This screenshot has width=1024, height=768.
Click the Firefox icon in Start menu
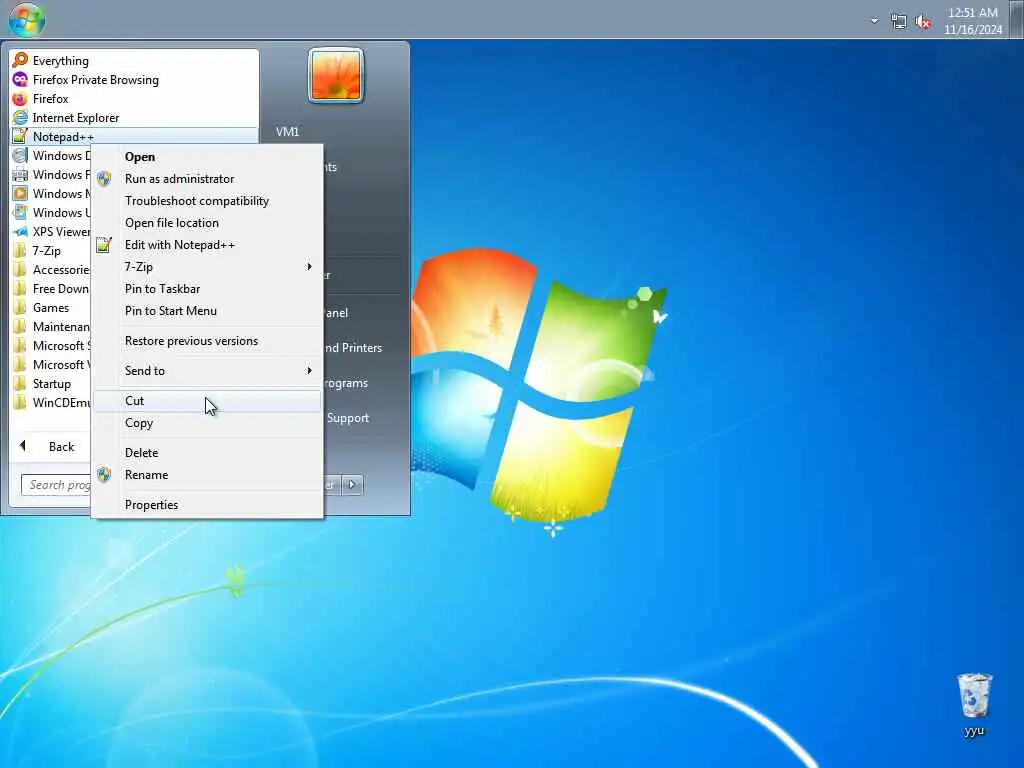tap(20, 99)
